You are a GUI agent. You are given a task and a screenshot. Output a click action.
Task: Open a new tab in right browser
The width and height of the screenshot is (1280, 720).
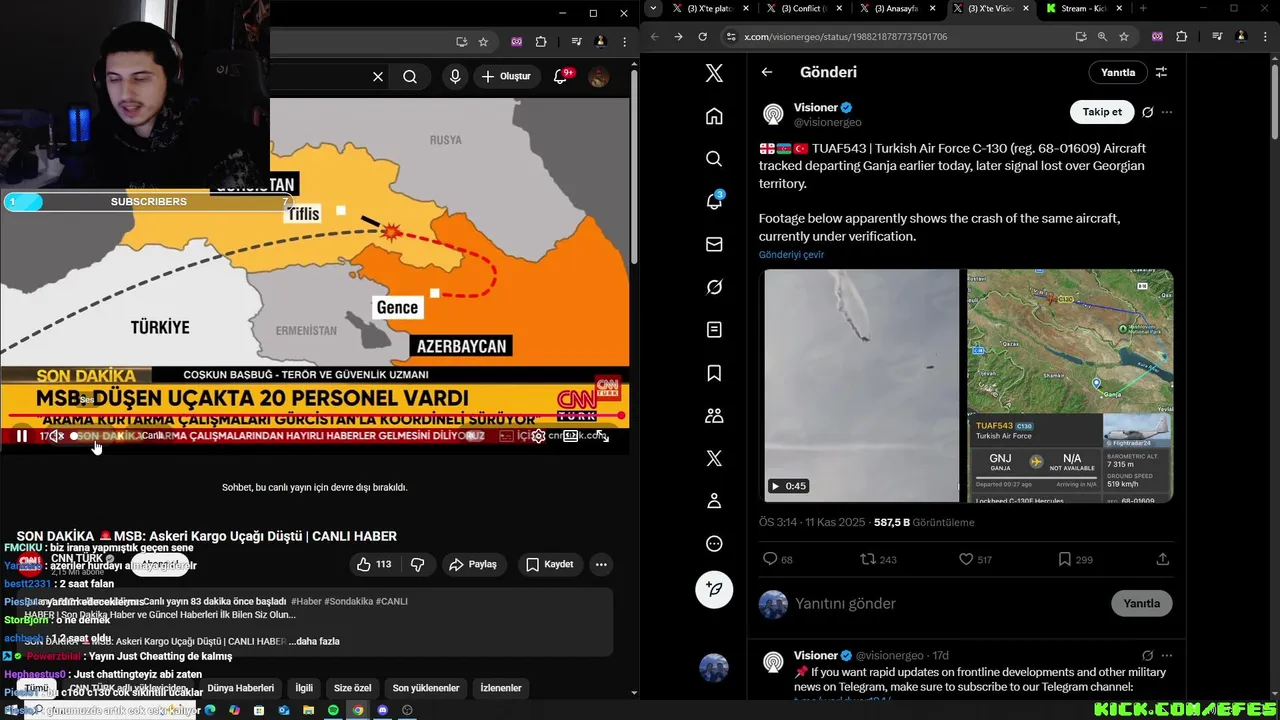[x=1143, y=9]
